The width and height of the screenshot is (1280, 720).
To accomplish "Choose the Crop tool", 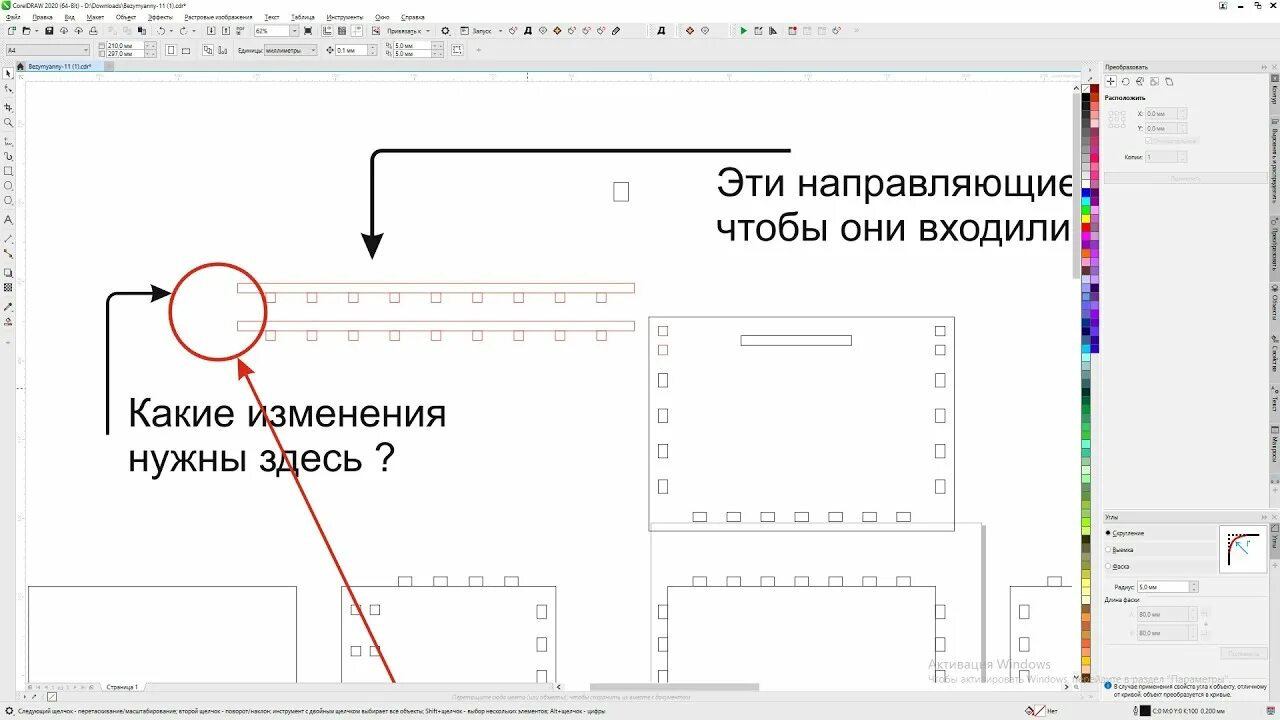I will pos(8,107).
